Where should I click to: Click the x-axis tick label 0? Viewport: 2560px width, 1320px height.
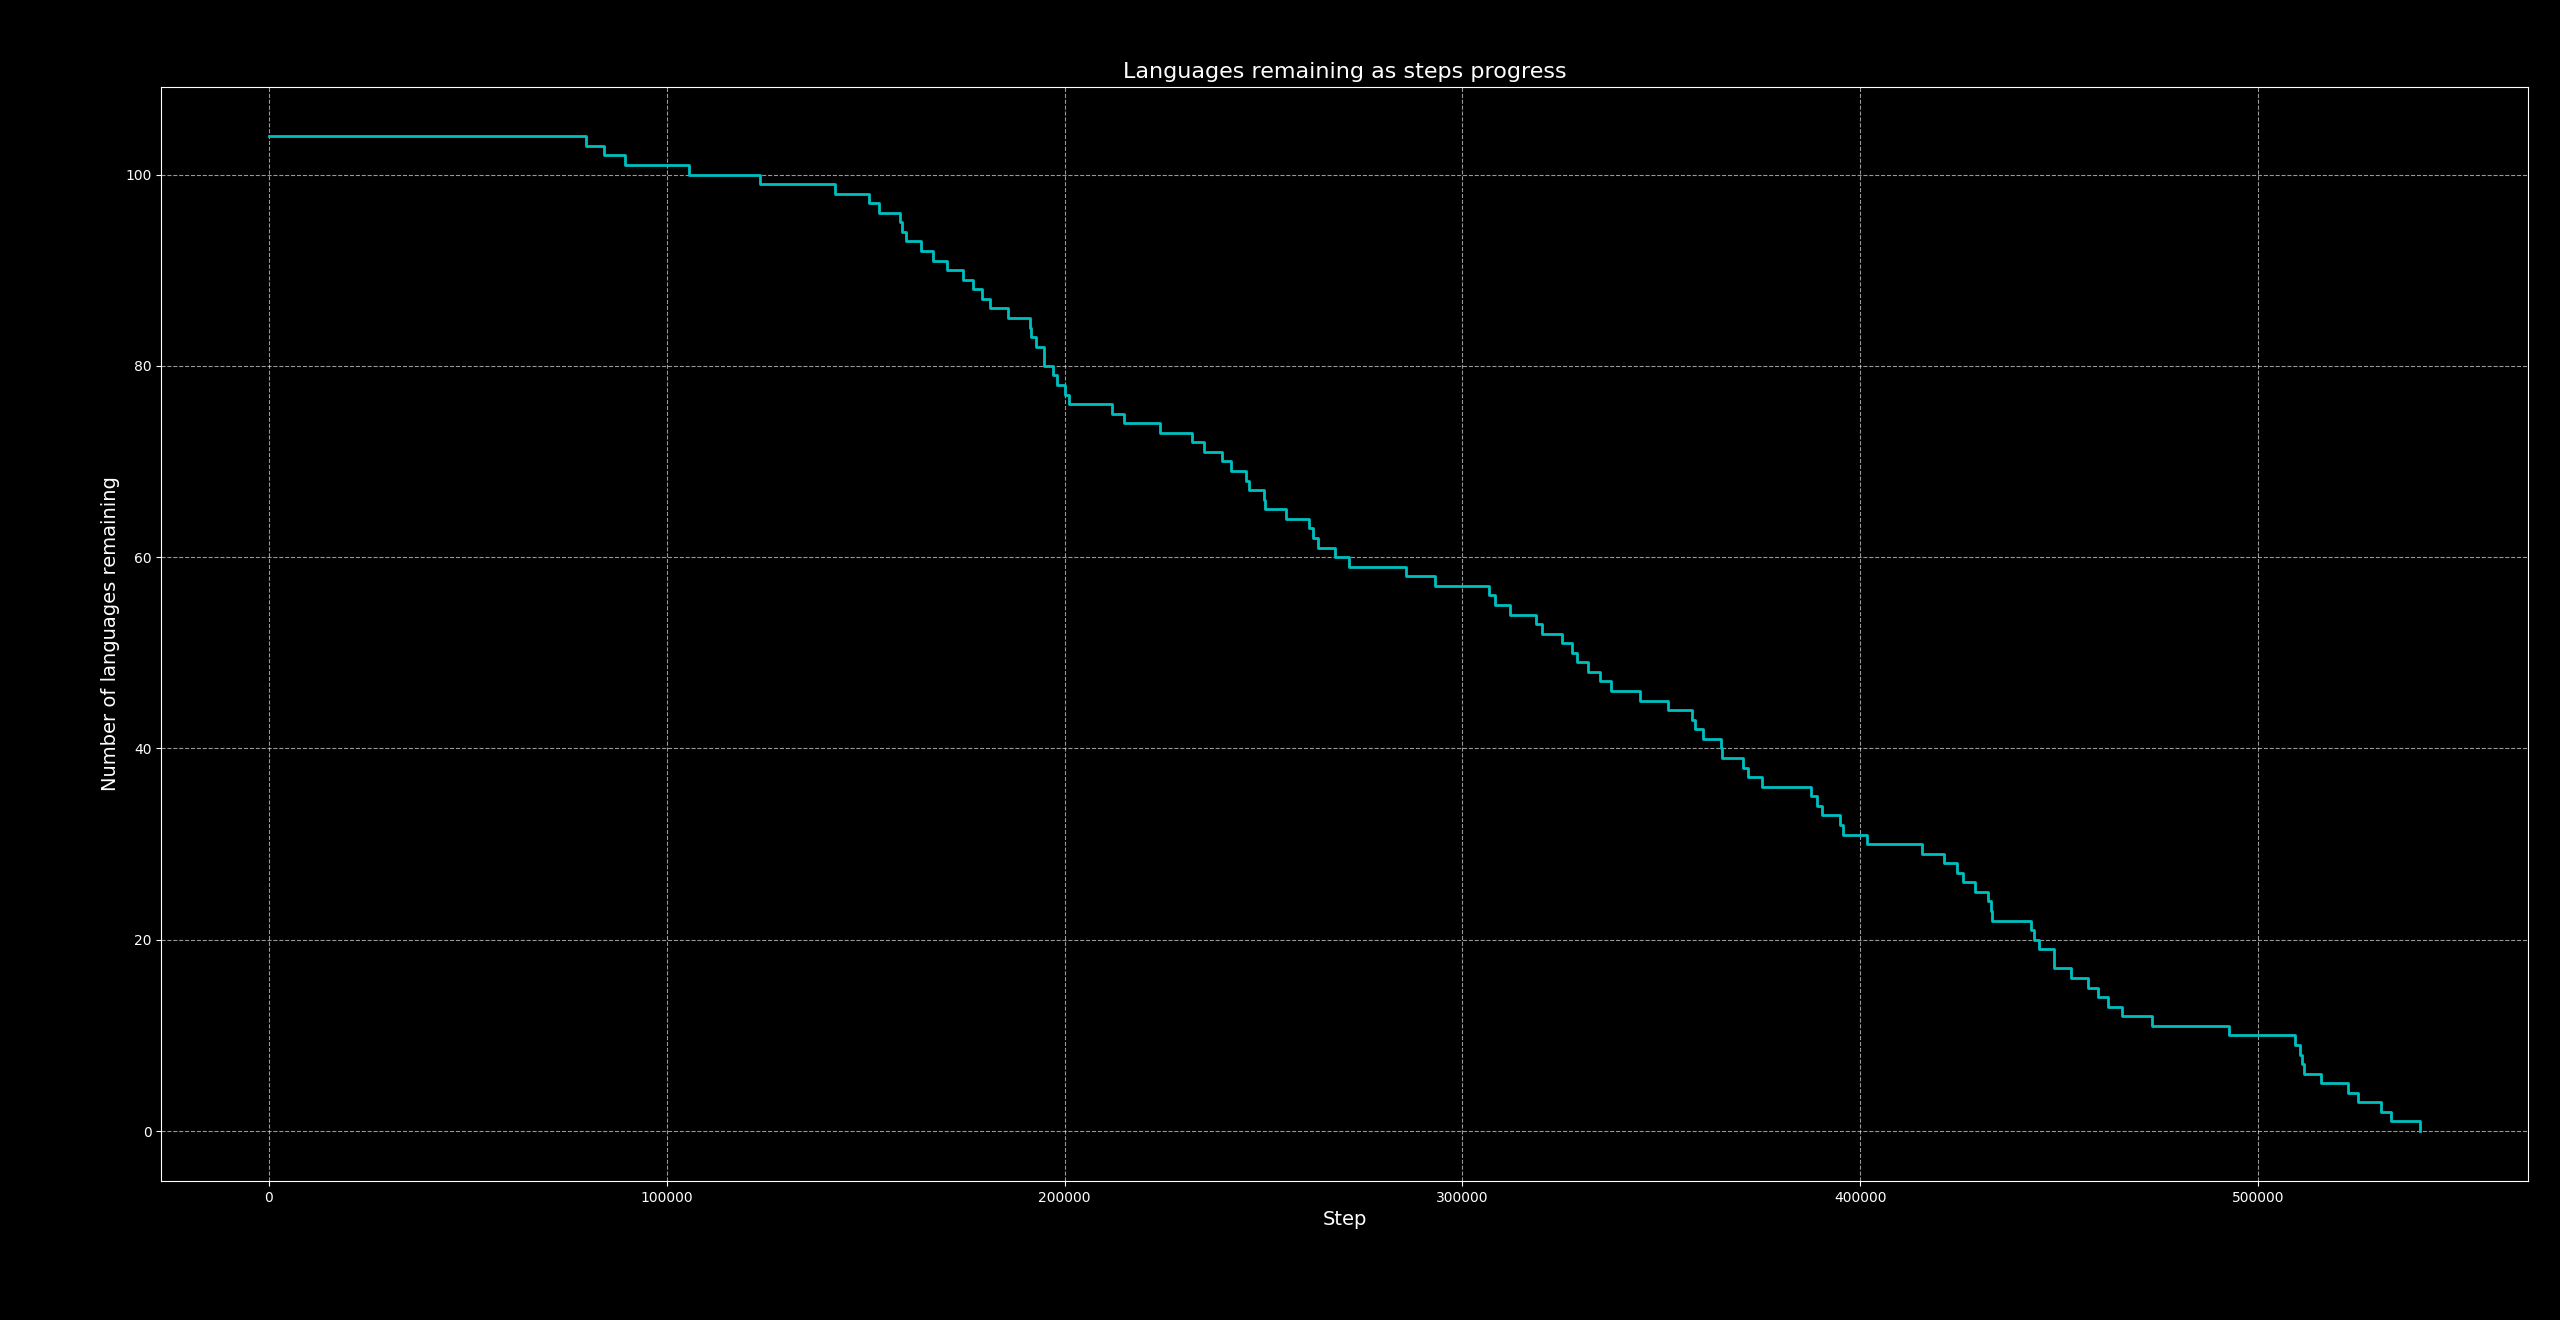(x=269, y=1197)
